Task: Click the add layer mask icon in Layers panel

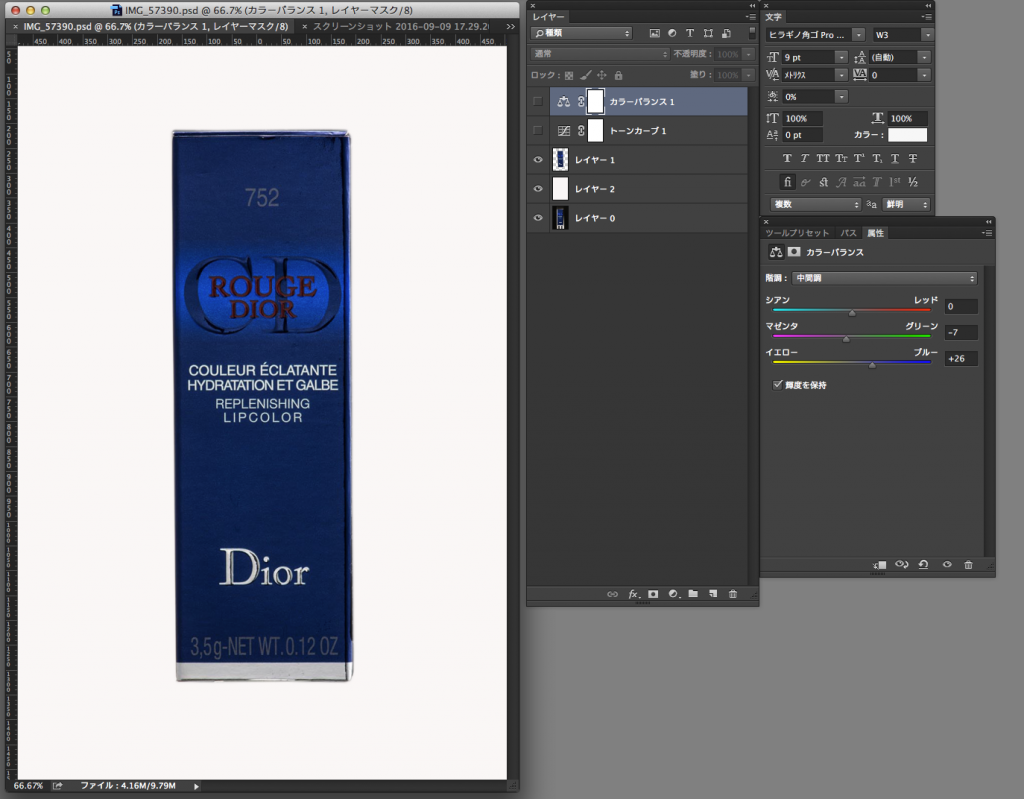Action: click(653, 594)
